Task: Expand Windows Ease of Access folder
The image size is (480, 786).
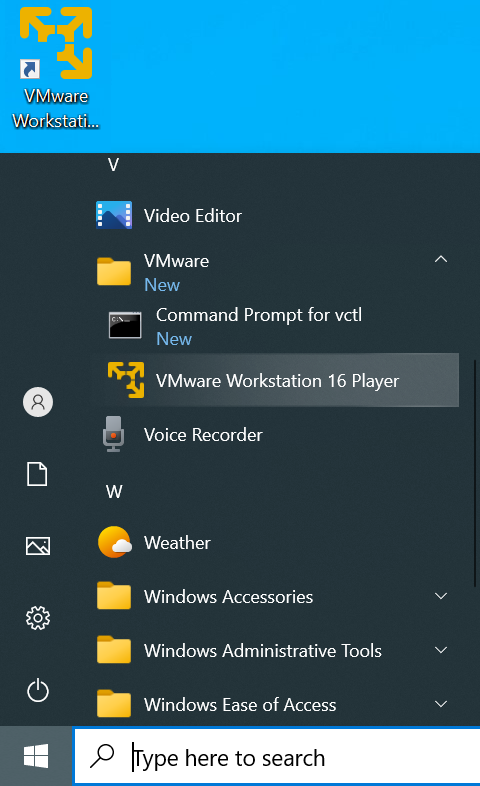Action: (441, 704)
